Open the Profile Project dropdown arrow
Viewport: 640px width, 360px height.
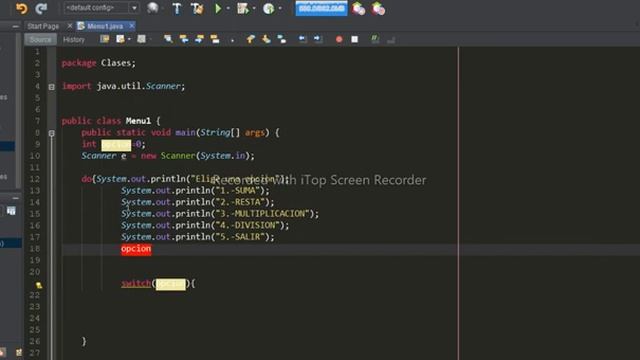click(280, 8)
